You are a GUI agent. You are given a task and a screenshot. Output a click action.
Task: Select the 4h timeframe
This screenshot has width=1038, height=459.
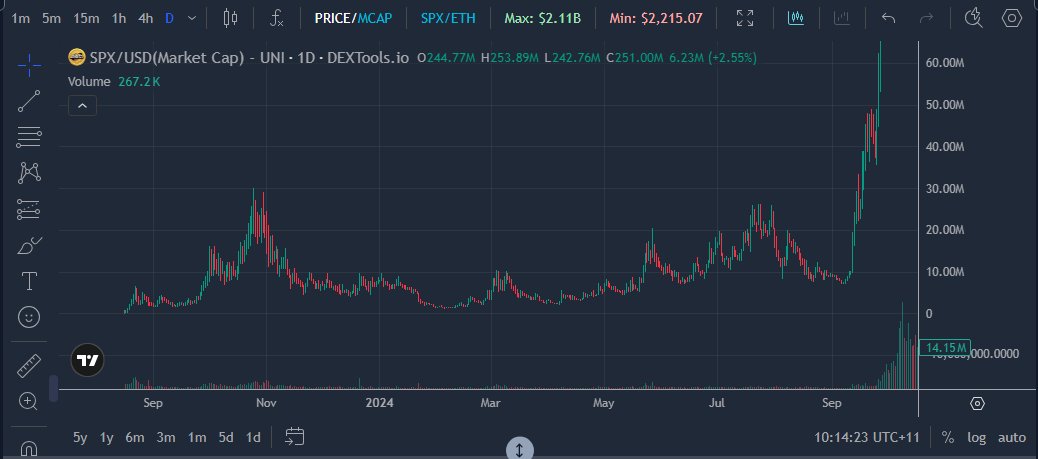point(146,18)
